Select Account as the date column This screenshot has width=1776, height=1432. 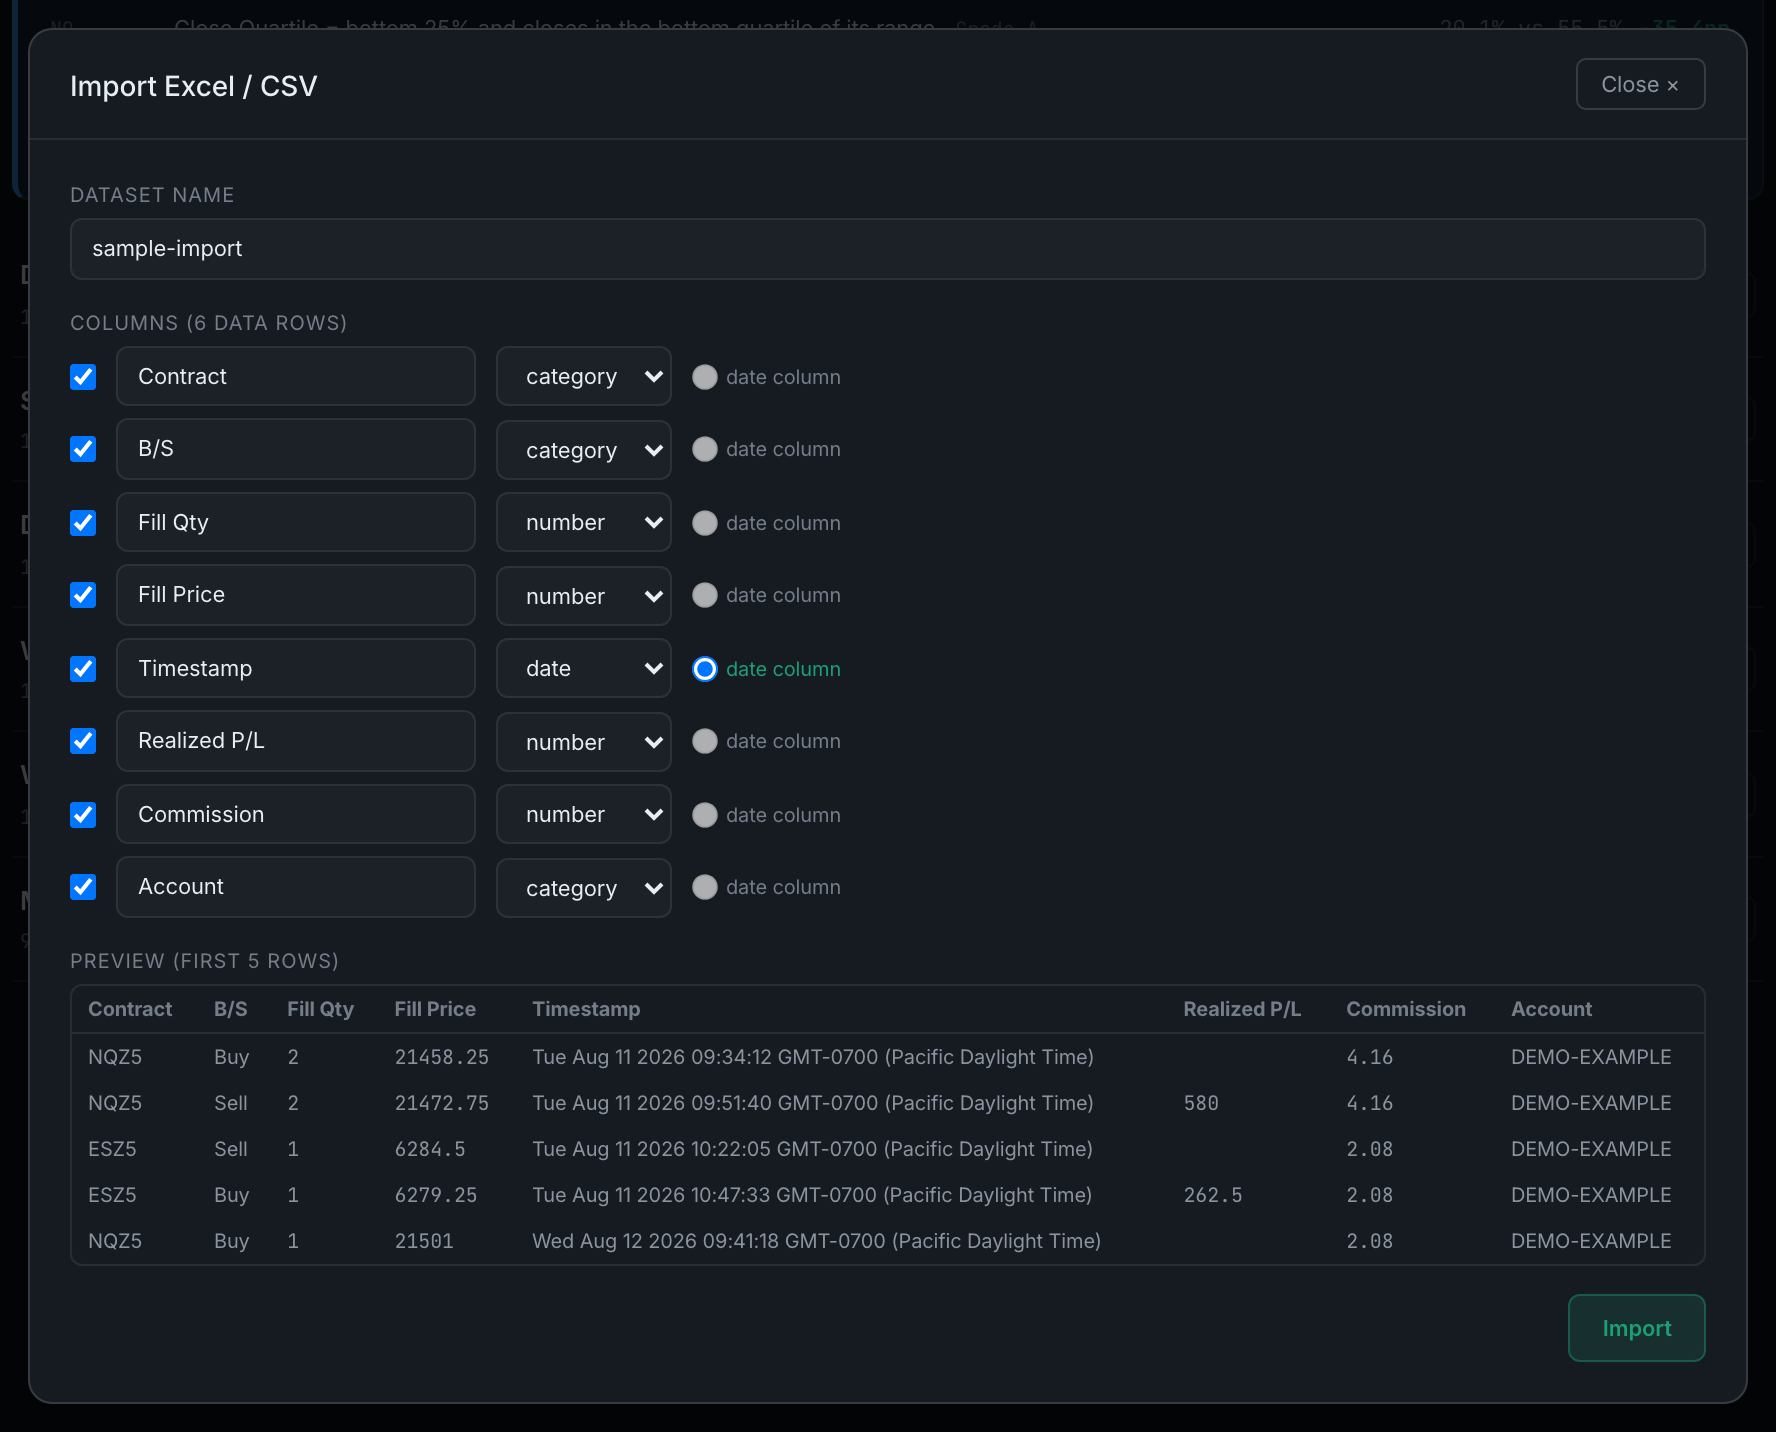705,887
